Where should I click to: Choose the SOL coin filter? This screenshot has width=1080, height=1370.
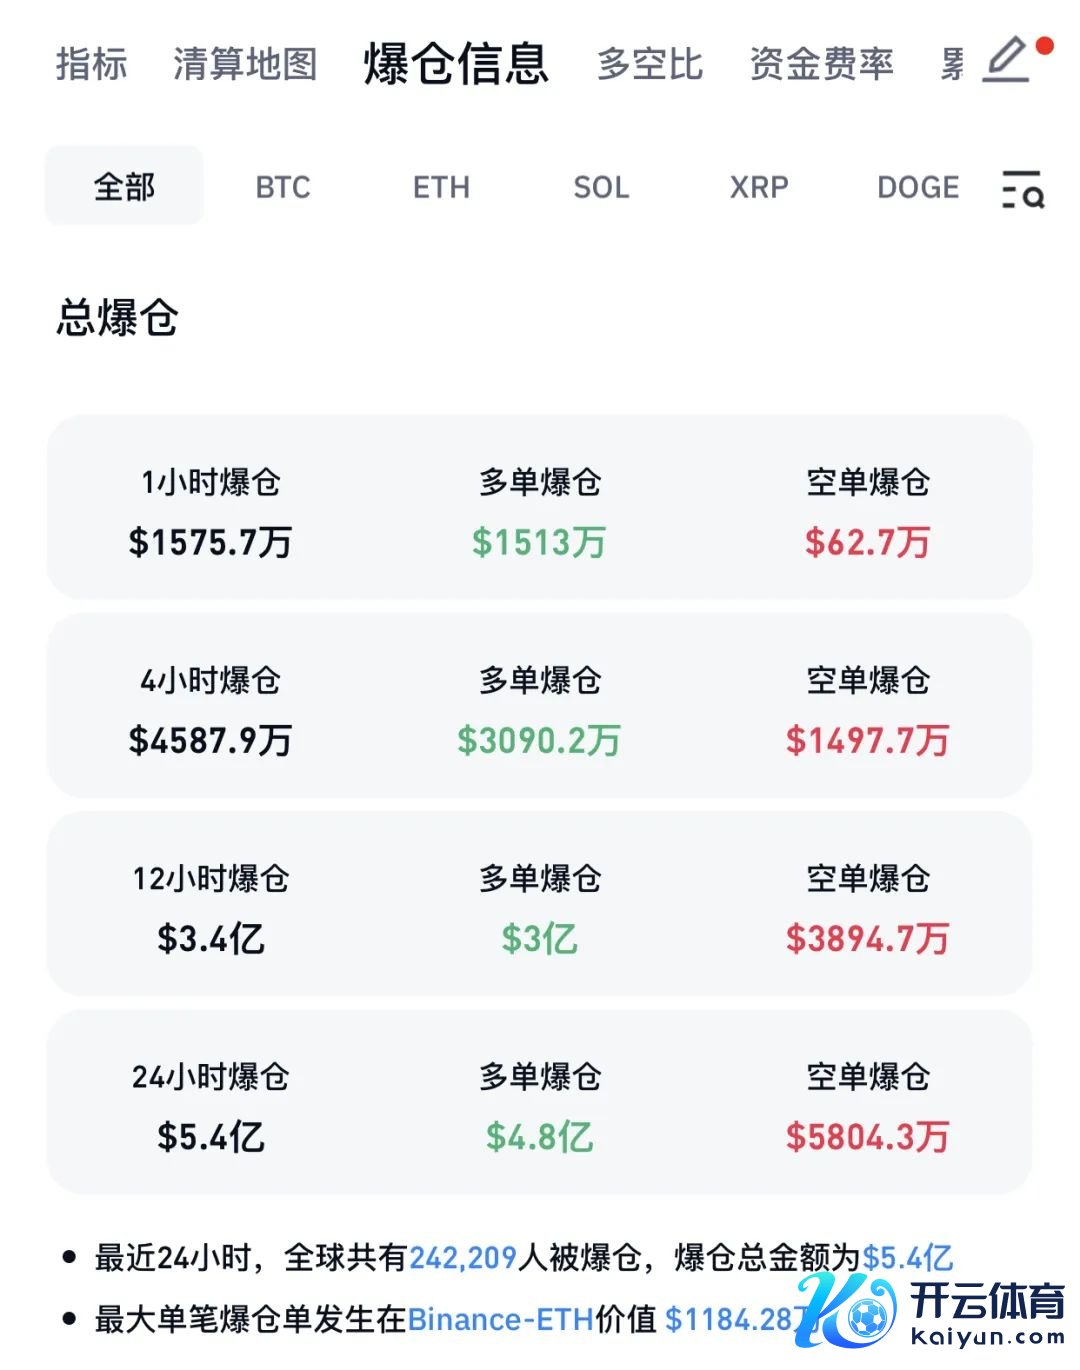(601, 187)
